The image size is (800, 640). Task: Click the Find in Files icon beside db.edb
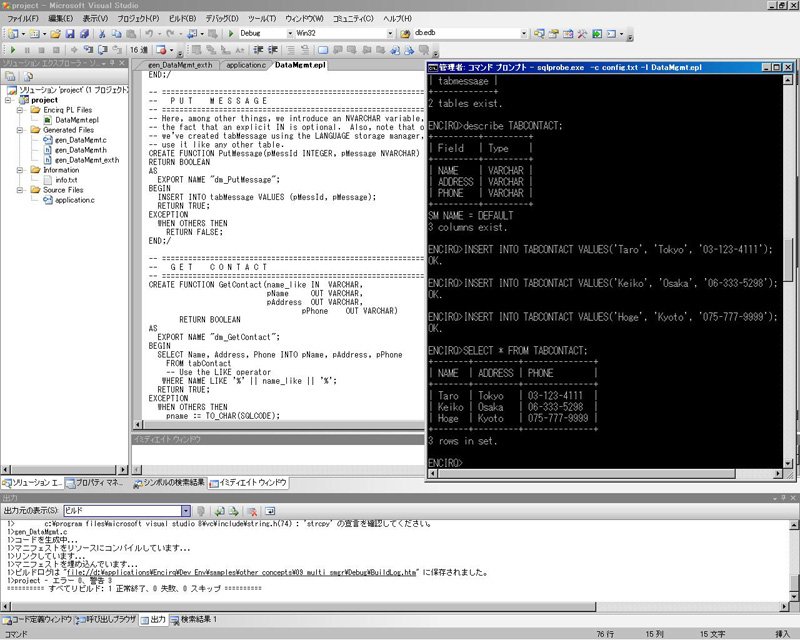(405, 34)
